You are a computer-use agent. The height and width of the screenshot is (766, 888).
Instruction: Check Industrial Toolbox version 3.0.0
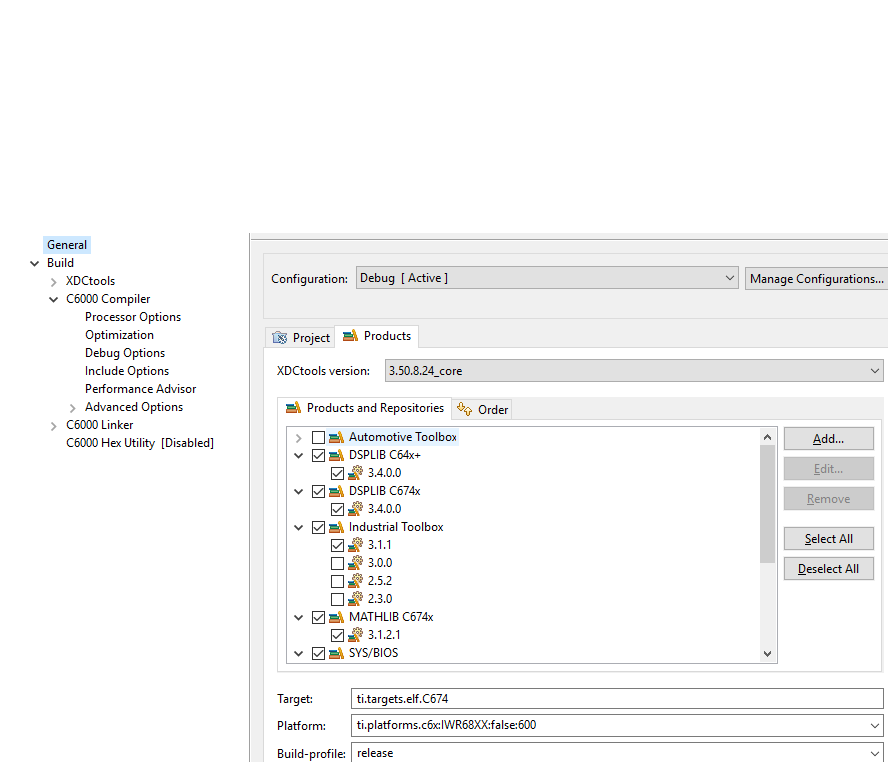coord(338,563)
